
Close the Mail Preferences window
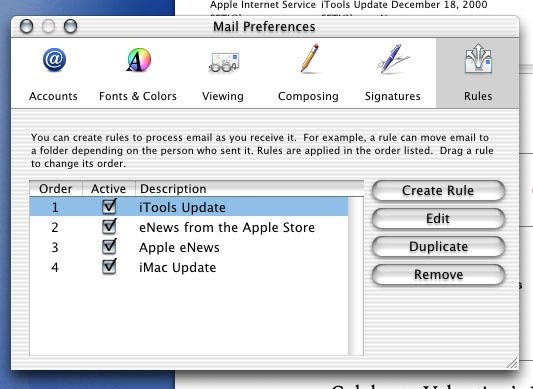(x=26, y=26)
